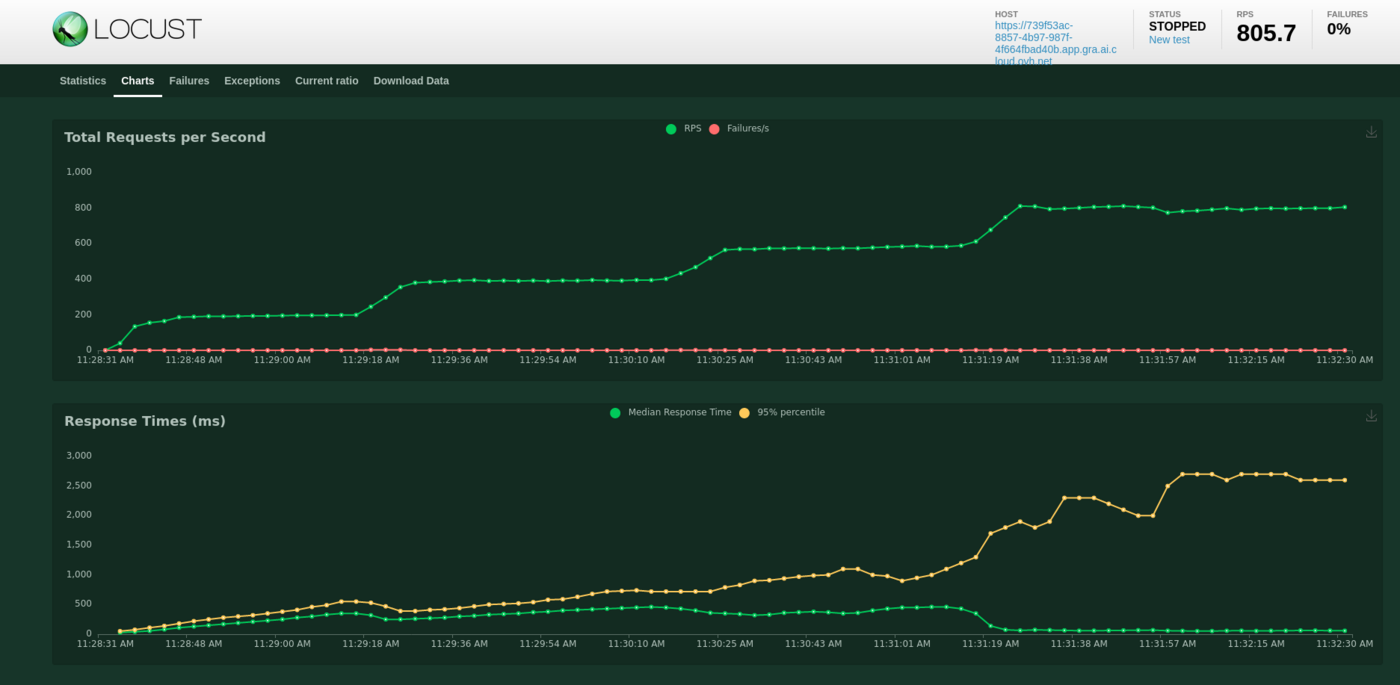The height and width of the screenshot is (685, 1400).
Task: Hide the Median Response Time series
Action: coord(679,412)
